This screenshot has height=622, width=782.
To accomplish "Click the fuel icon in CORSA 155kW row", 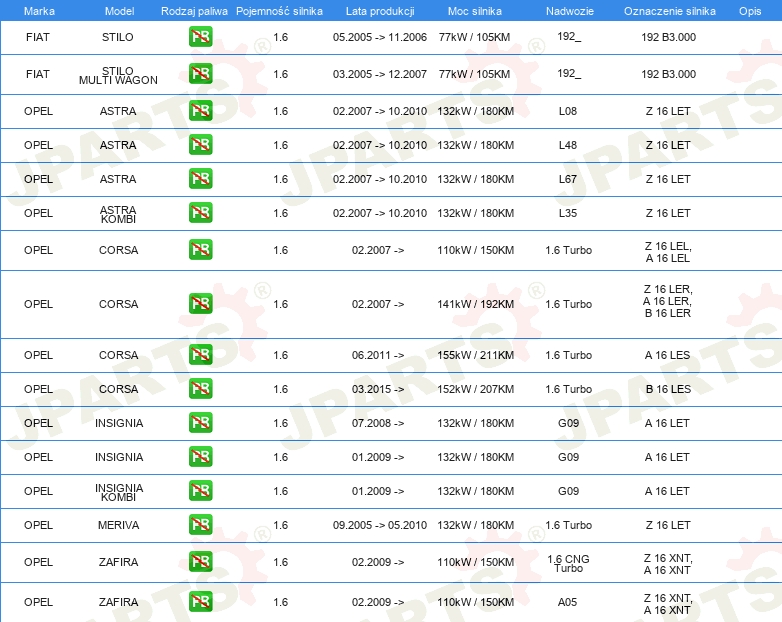I will [x=200, y=355].
